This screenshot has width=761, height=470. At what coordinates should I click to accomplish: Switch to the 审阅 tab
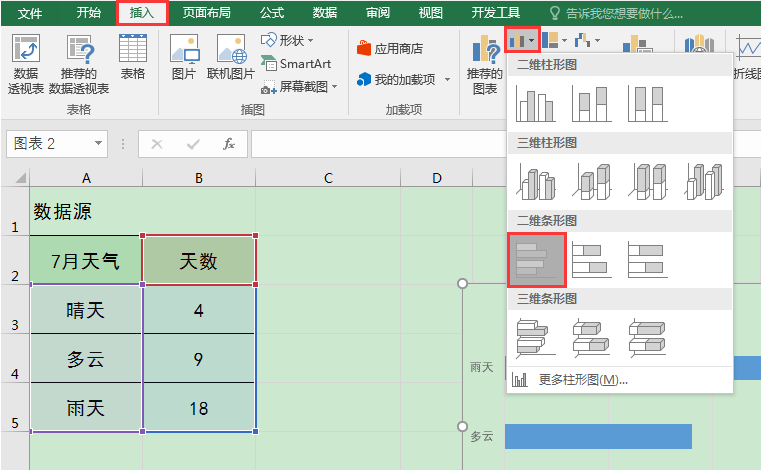pyautogui.click(x=378, y=13)
